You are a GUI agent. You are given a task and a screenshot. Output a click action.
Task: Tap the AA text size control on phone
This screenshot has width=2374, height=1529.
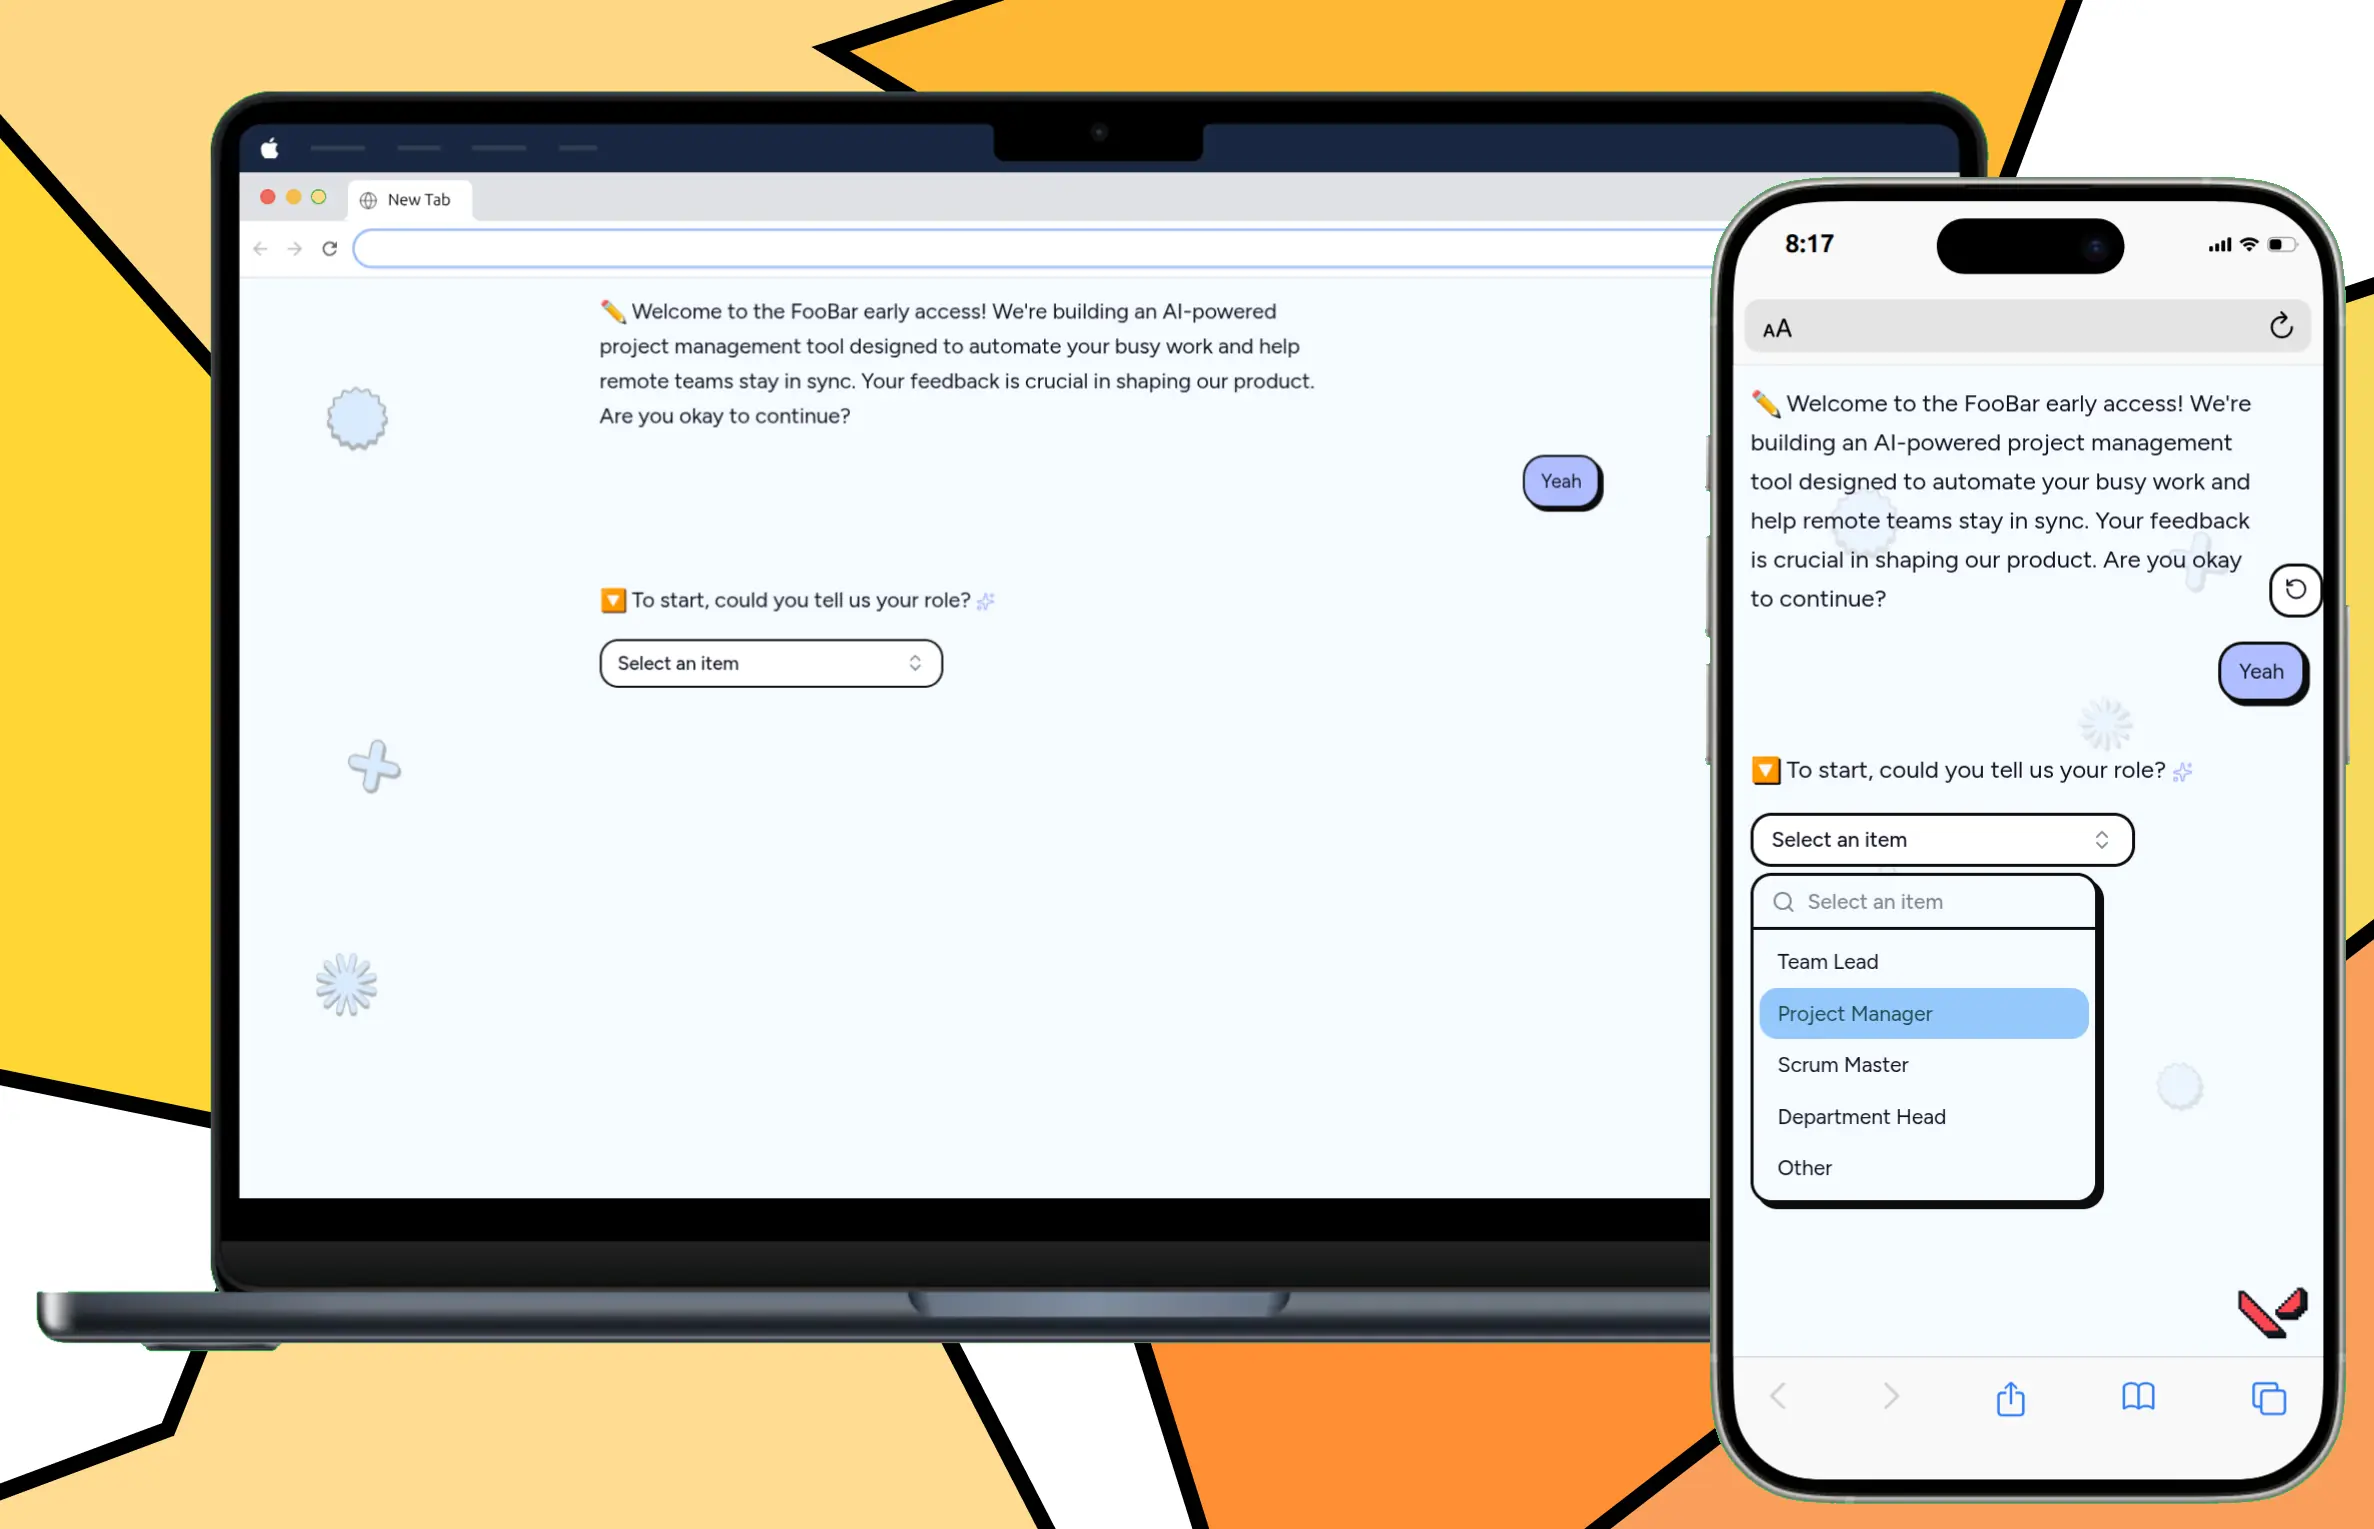(x=1777, y=329)
